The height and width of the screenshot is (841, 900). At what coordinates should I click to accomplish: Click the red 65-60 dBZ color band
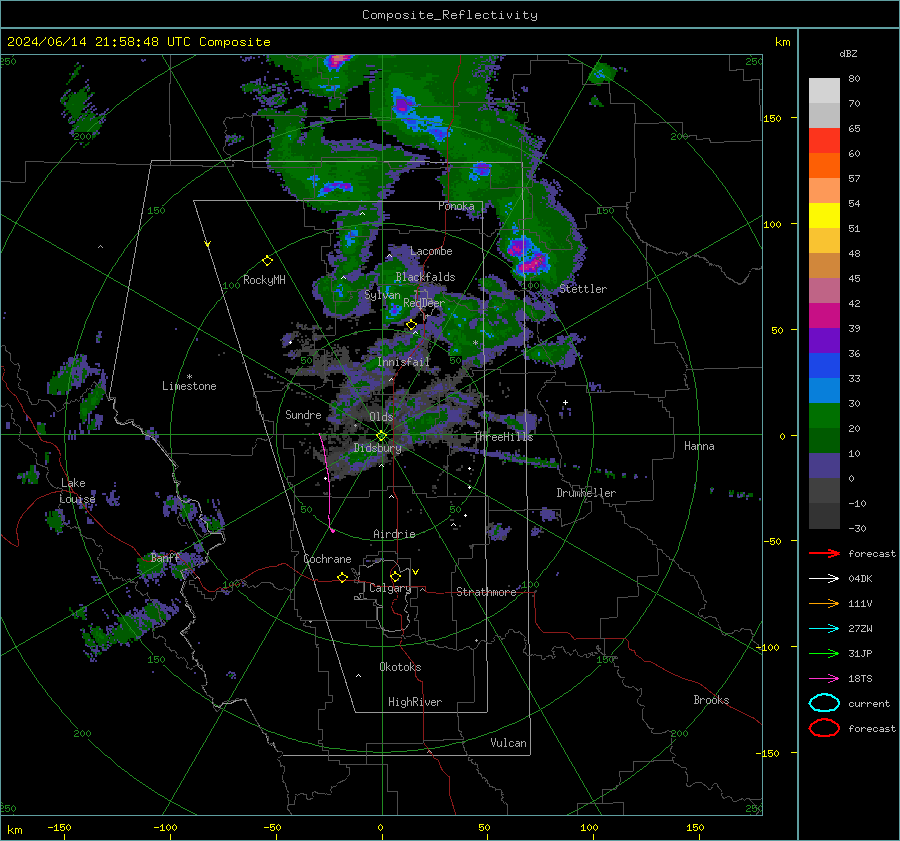click(x=824, y=141)
